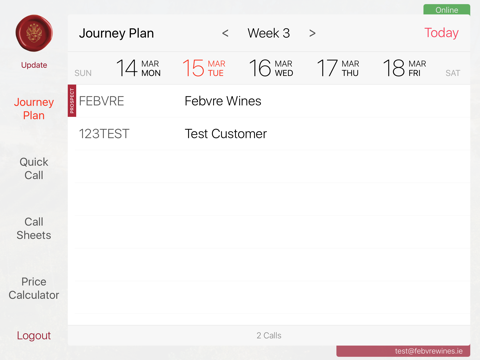Select Friday 18 March

point(404,68)
